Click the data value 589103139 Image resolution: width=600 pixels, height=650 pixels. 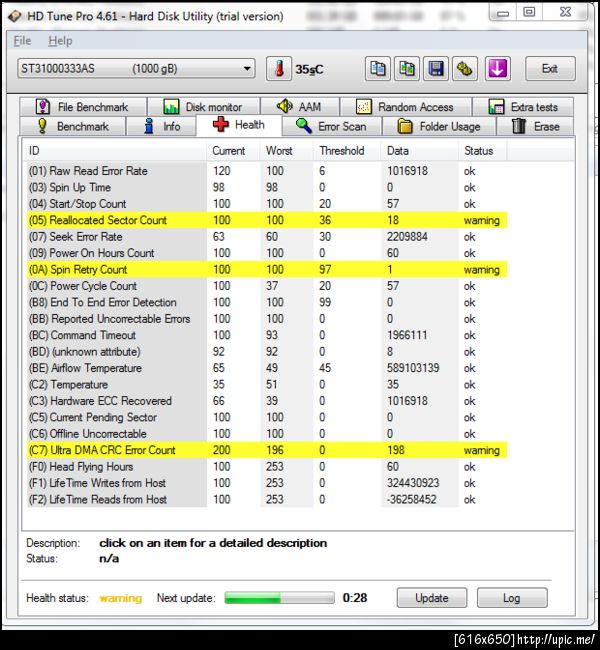tap(413, 368)
